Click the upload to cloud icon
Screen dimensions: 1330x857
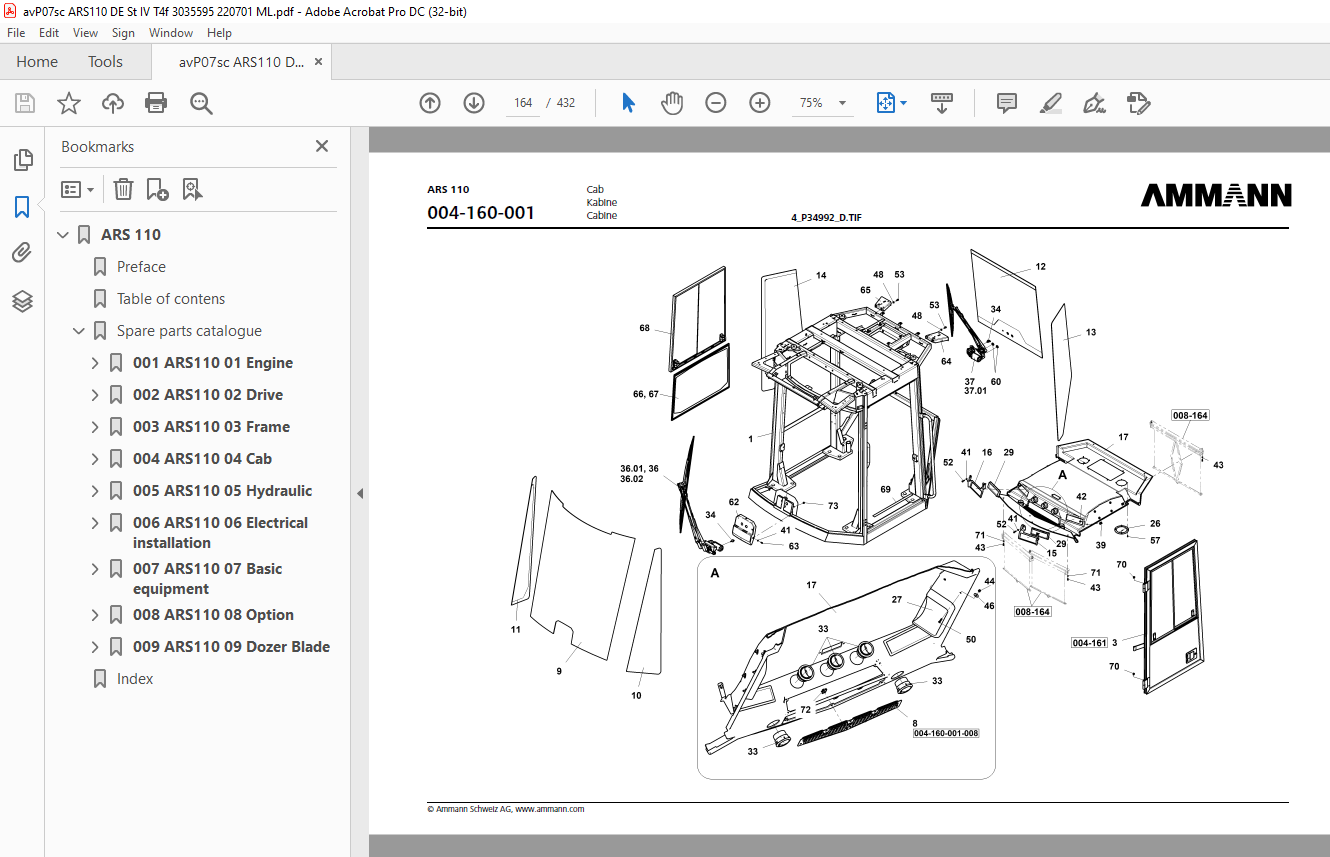tap(113, 103)
